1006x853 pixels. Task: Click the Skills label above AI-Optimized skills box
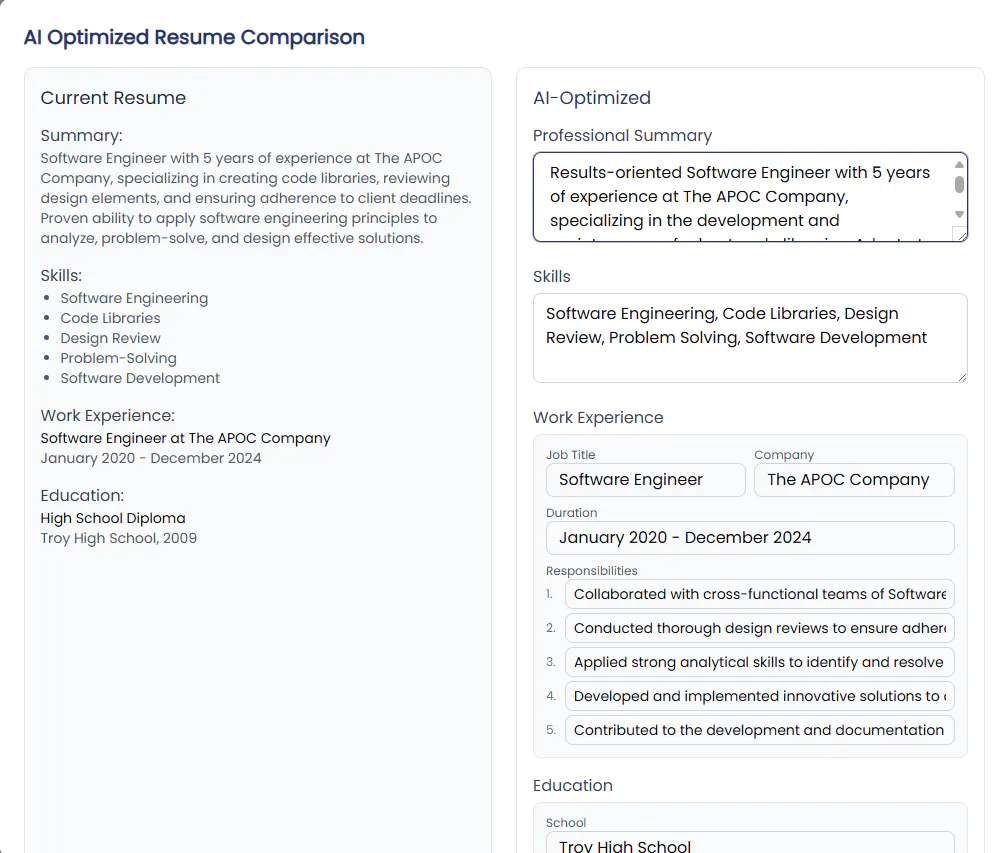coord(552,276)
